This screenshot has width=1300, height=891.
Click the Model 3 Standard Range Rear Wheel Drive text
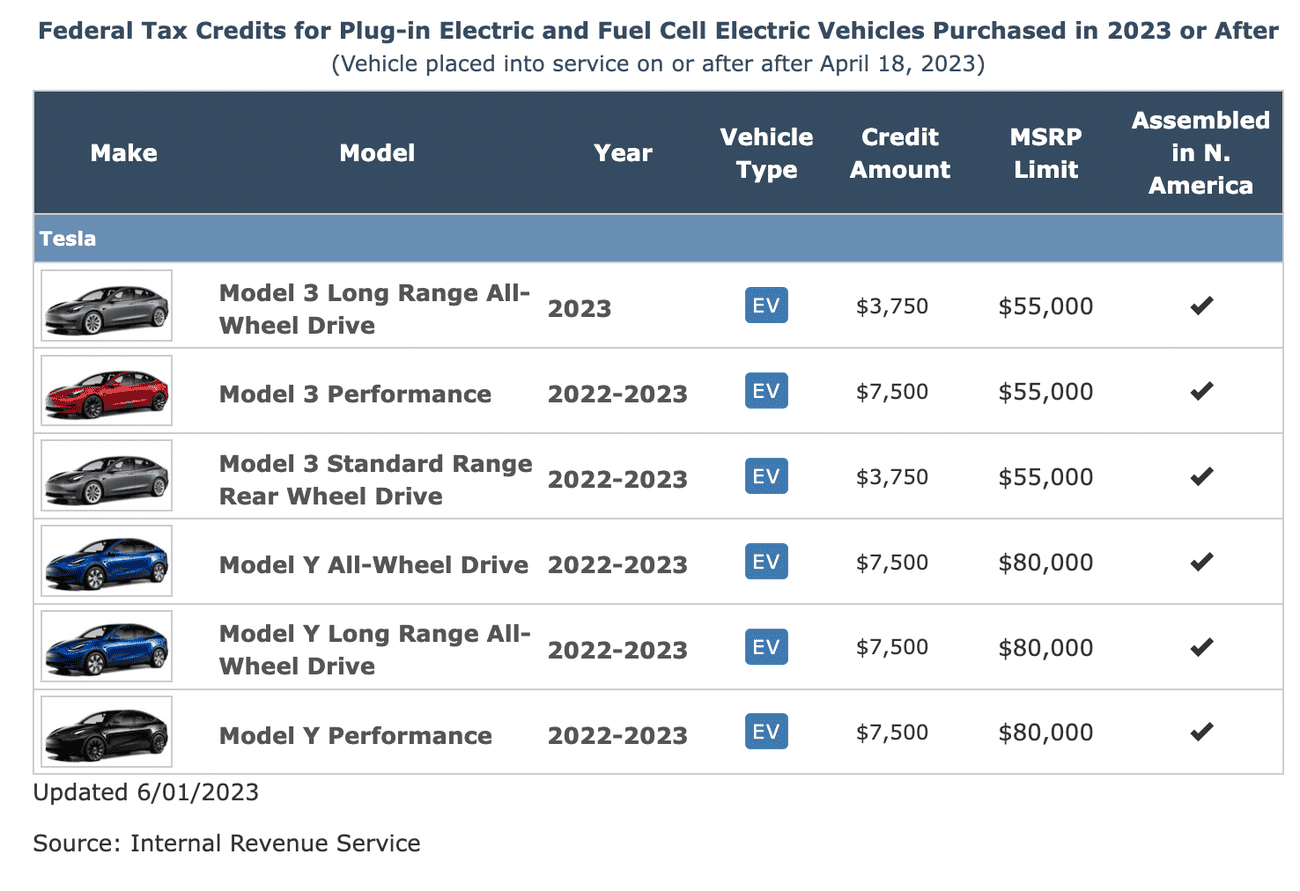click(375, 479)
